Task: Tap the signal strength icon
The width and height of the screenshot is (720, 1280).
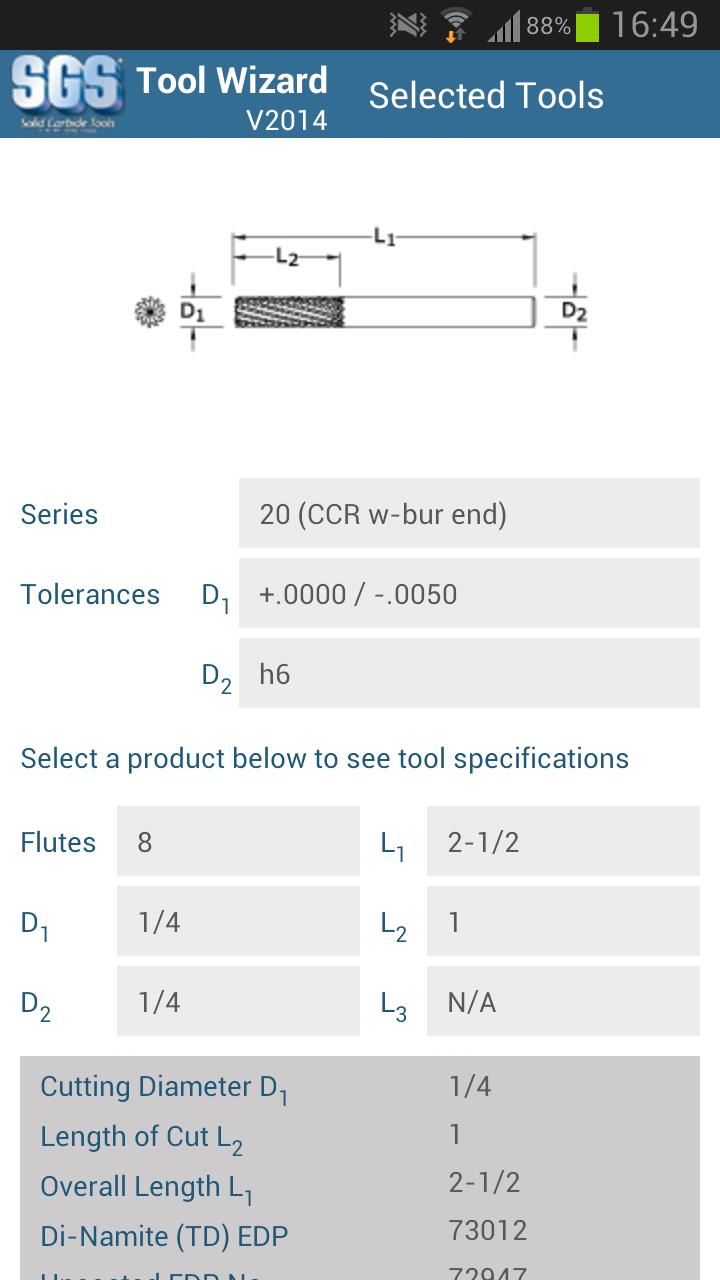Action: pos(504,26)
